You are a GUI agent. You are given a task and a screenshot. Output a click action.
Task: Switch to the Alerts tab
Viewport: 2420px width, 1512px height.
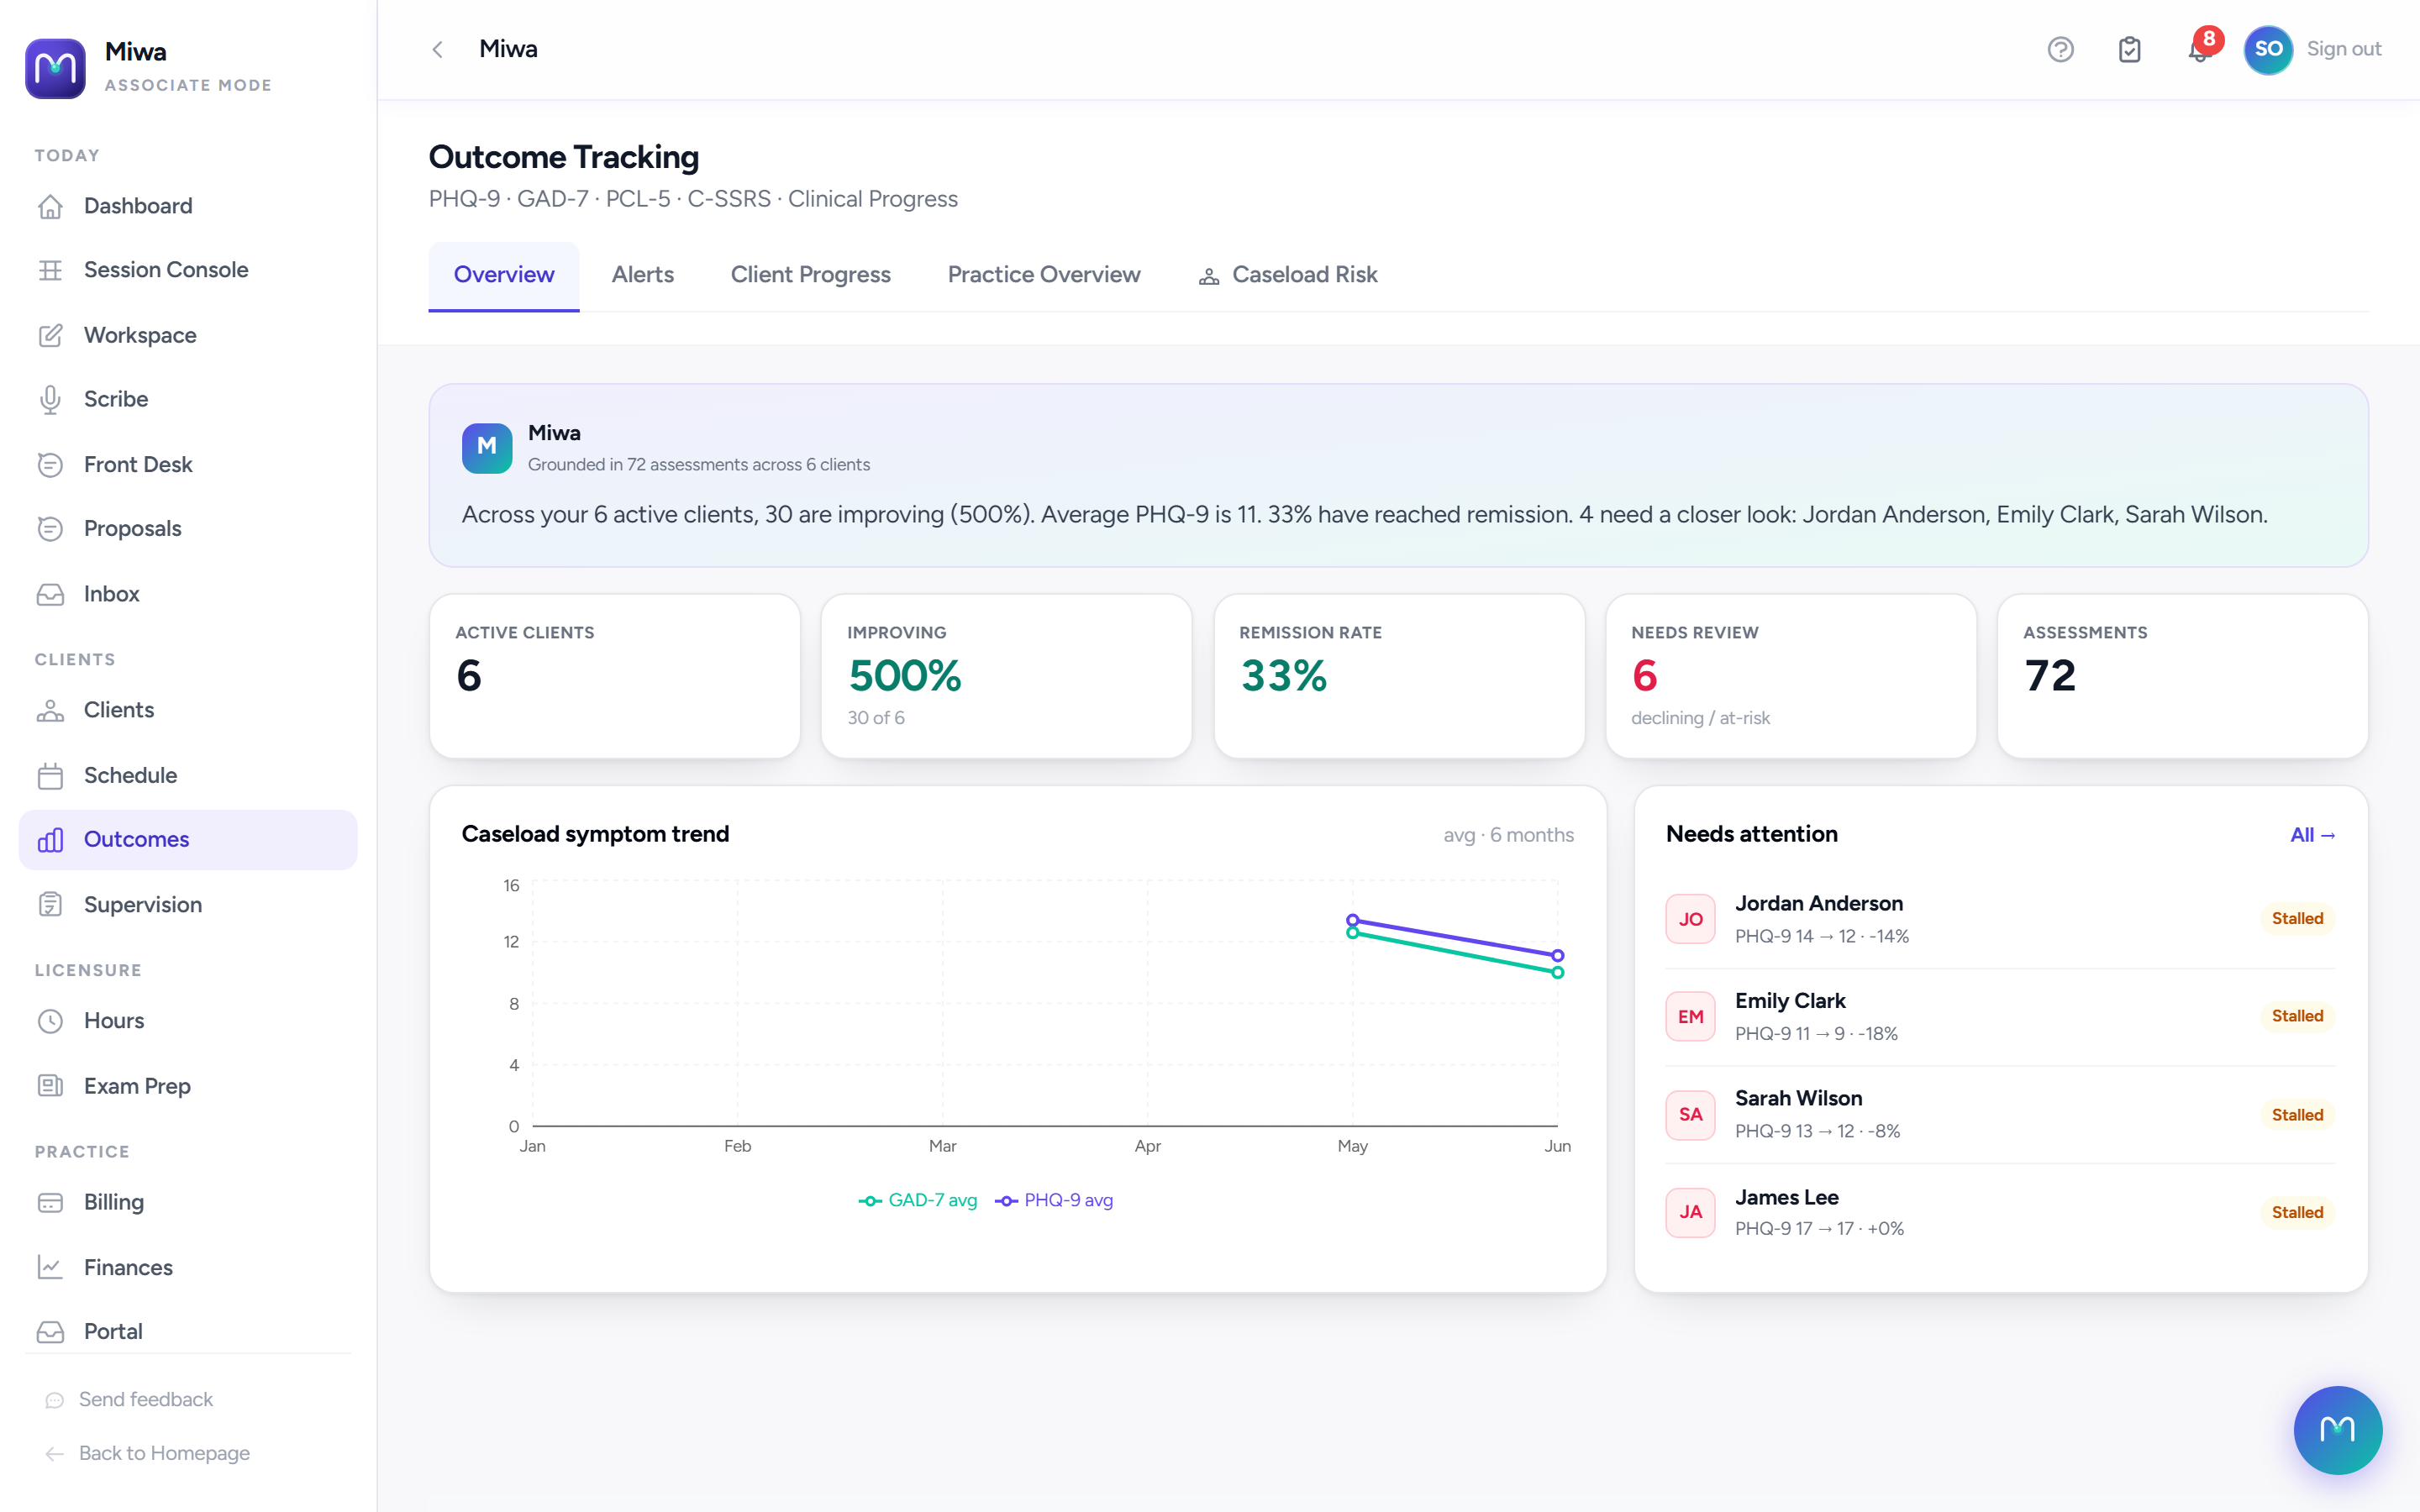click(x=643, y=275)
